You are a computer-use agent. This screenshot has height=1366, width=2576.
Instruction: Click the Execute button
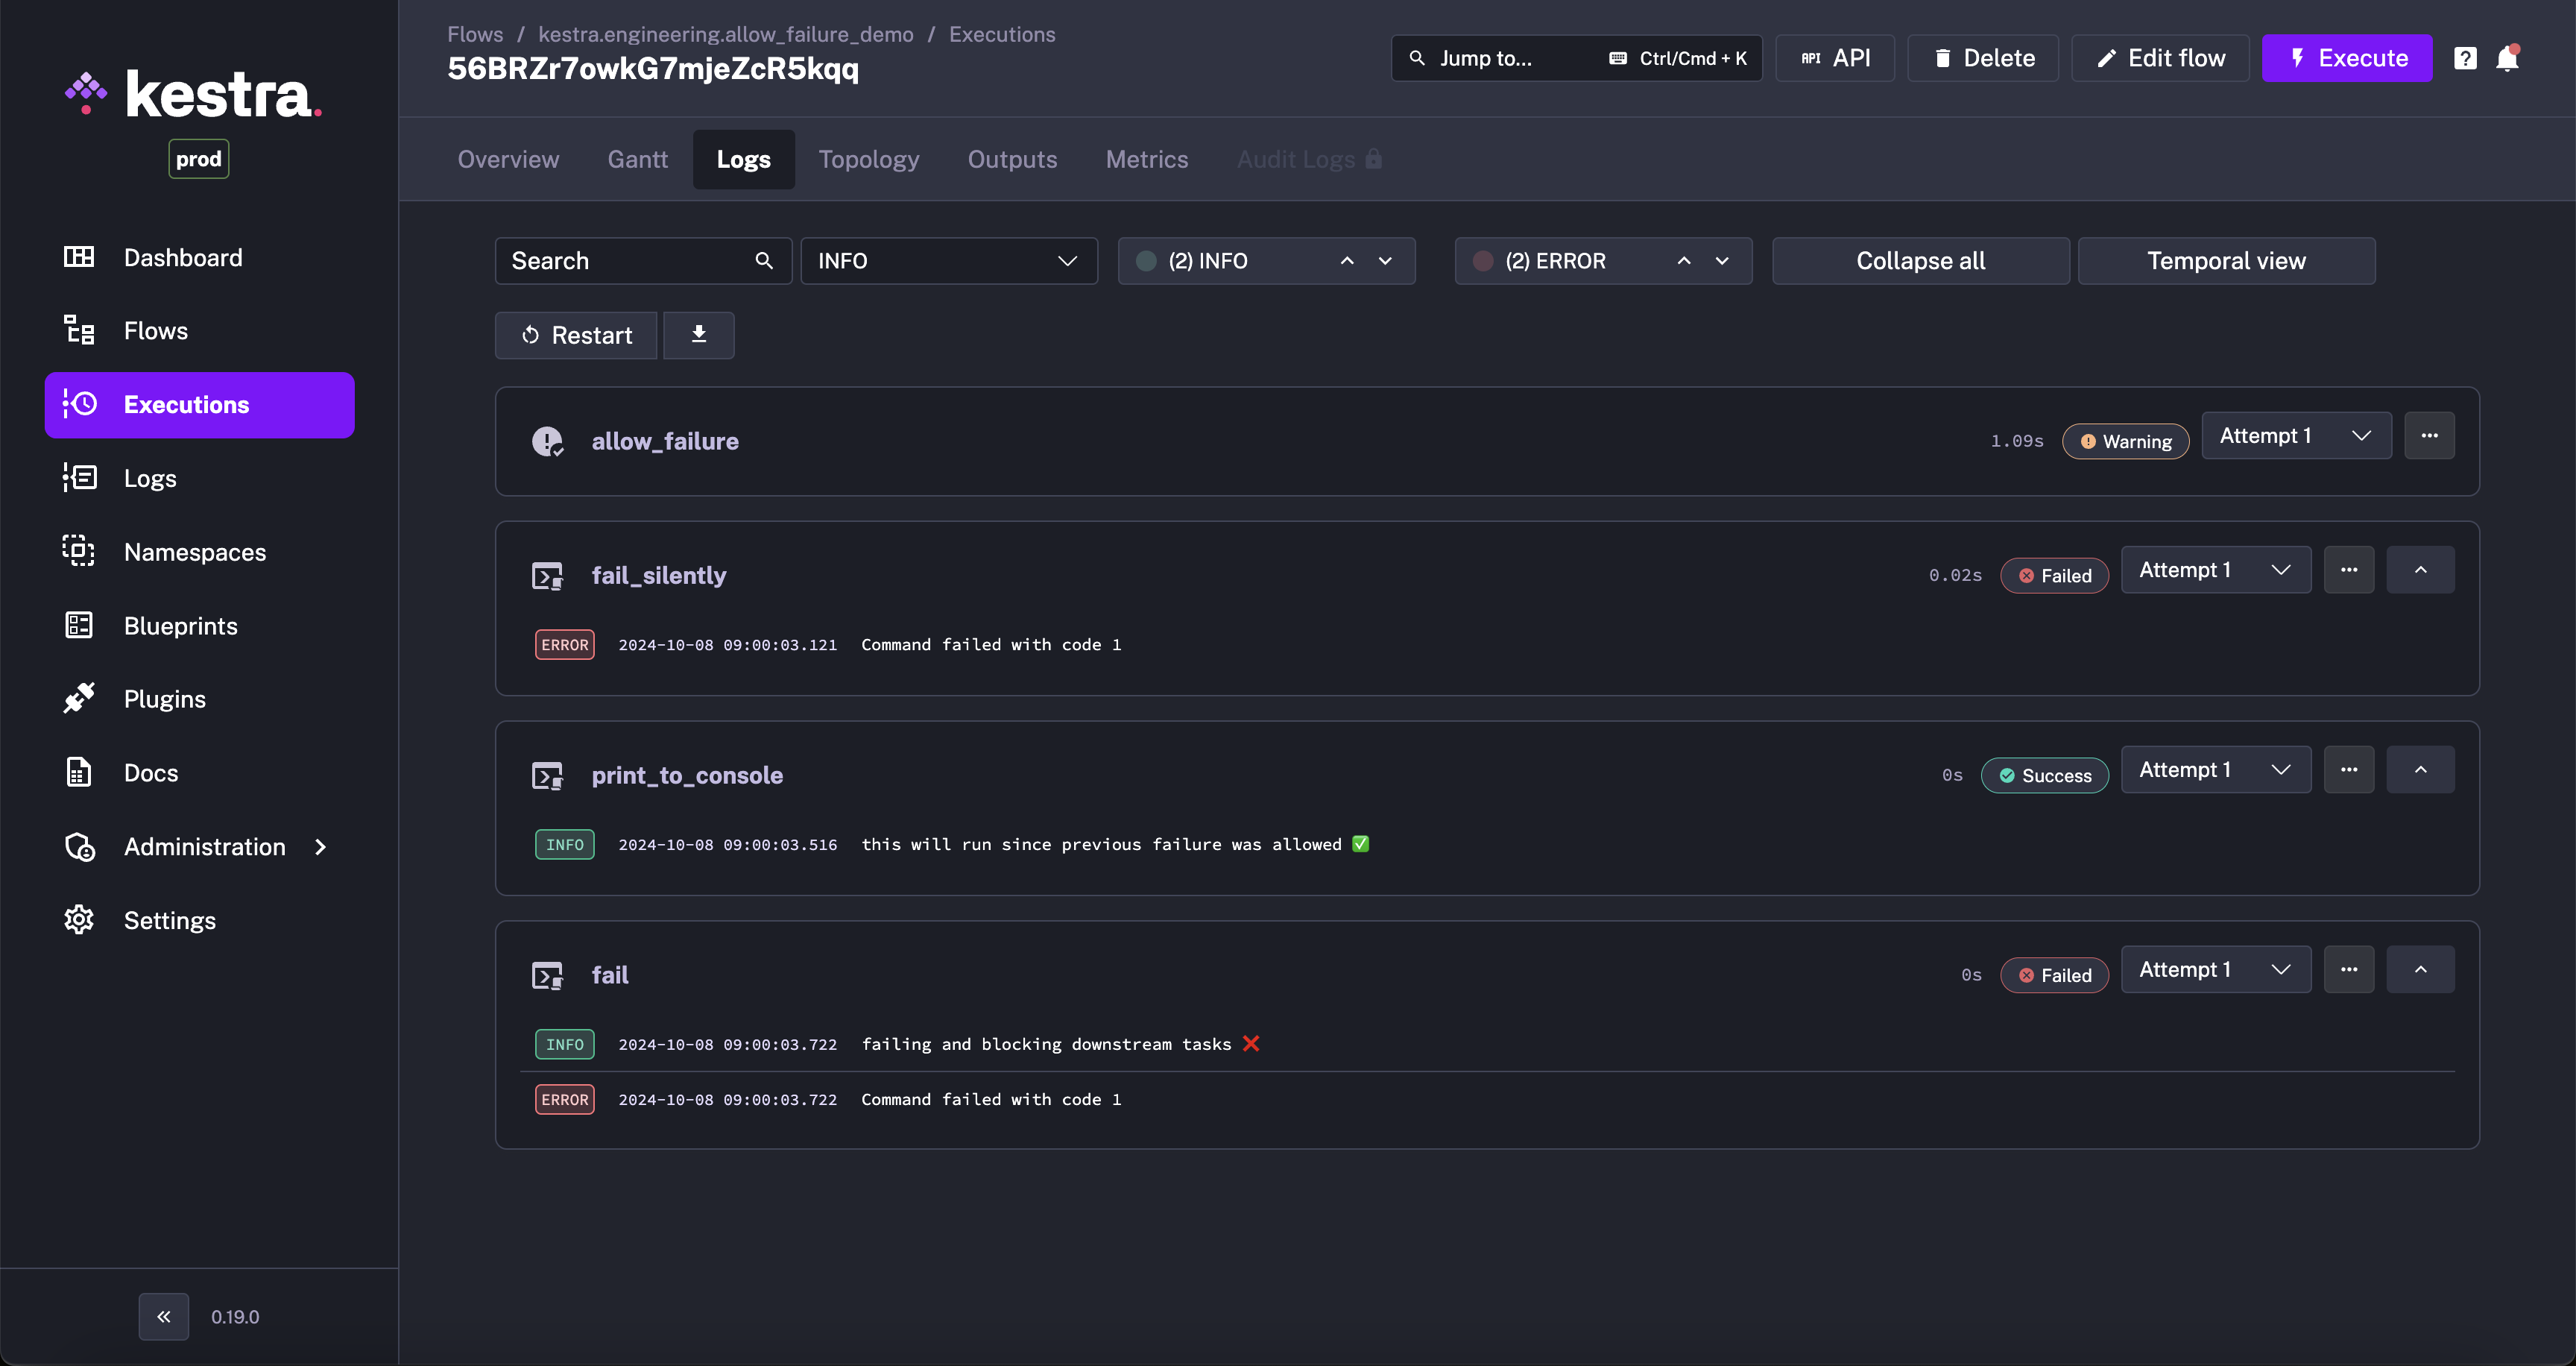[2346, 58]
